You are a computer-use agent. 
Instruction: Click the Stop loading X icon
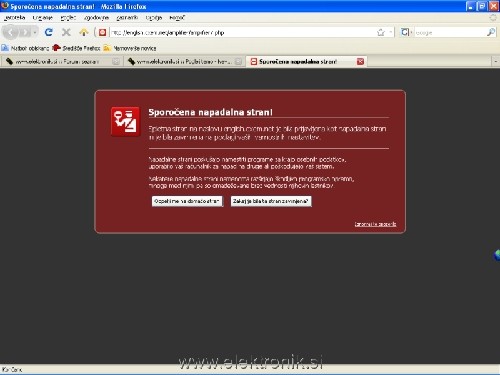[x=66, y=32]
